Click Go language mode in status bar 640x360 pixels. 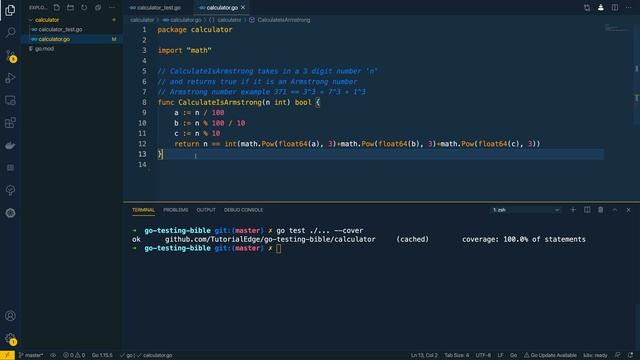point(513,355)
